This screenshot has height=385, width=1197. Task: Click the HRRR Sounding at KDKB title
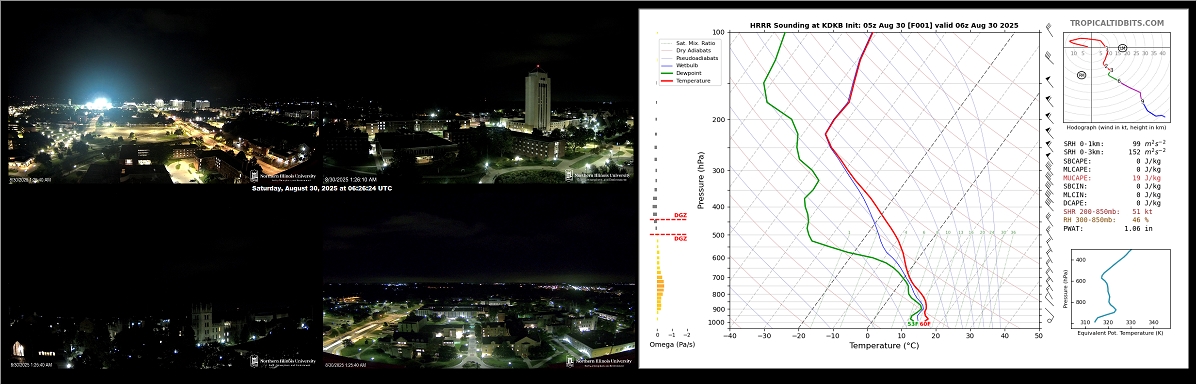[884, 25]
